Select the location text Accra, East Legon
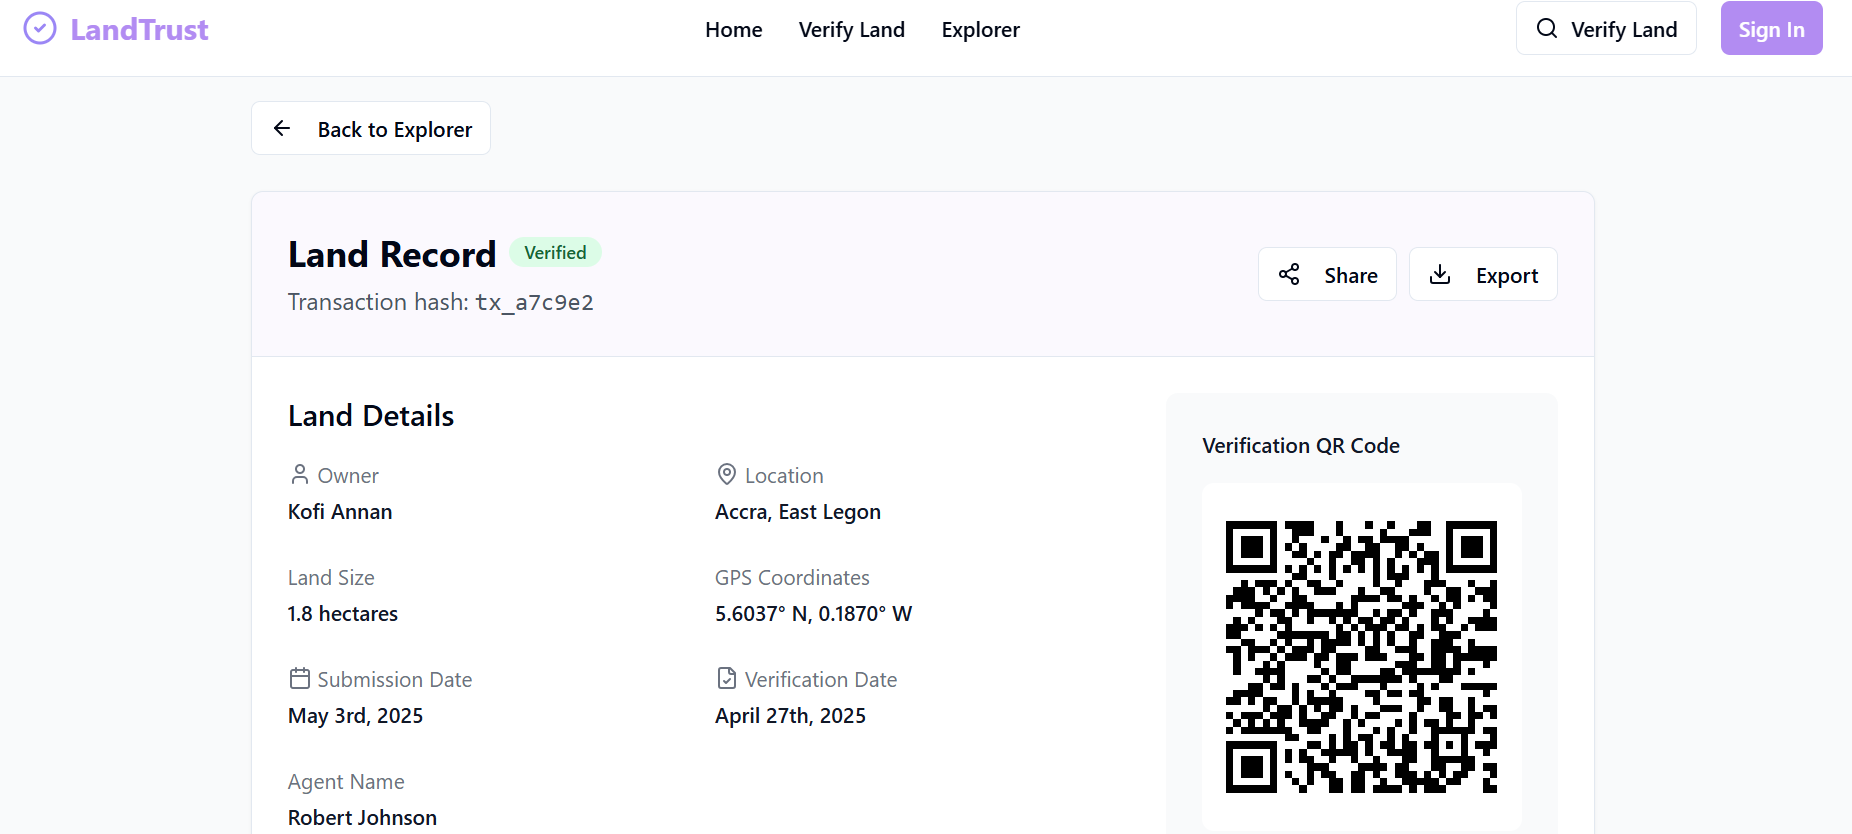The height and width of the screenshot is (834, 1852). tap(798, 512)
